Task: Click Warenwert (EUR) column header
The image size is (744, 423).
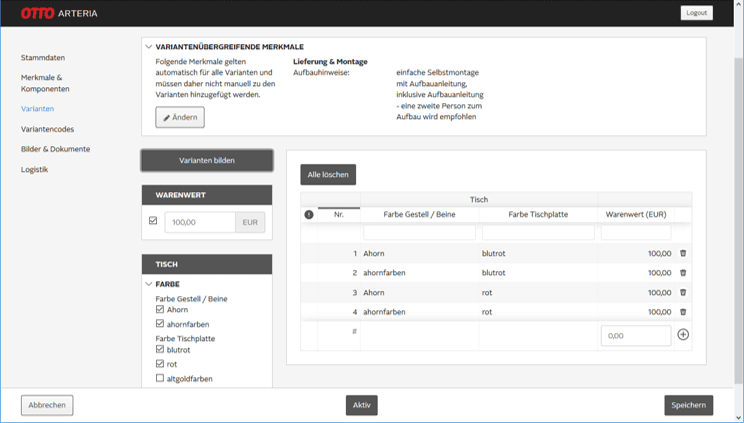Action: [636, 215]
